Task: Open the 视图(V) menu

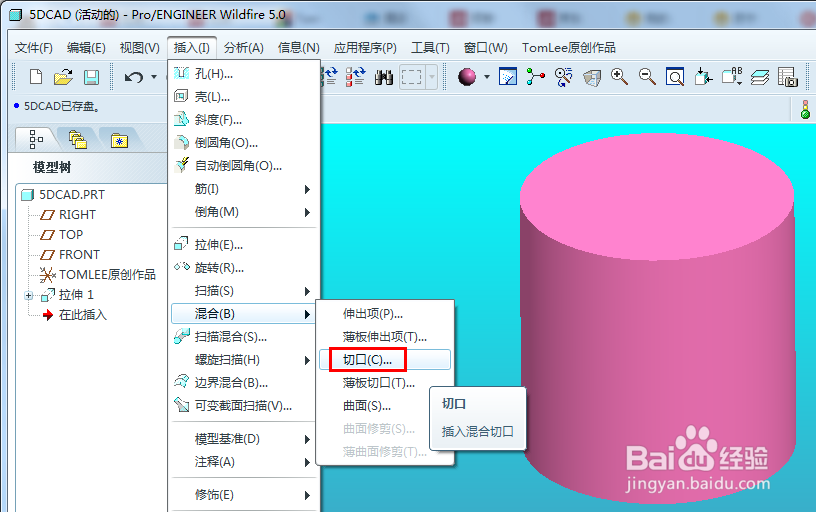Action: [139, 48]
